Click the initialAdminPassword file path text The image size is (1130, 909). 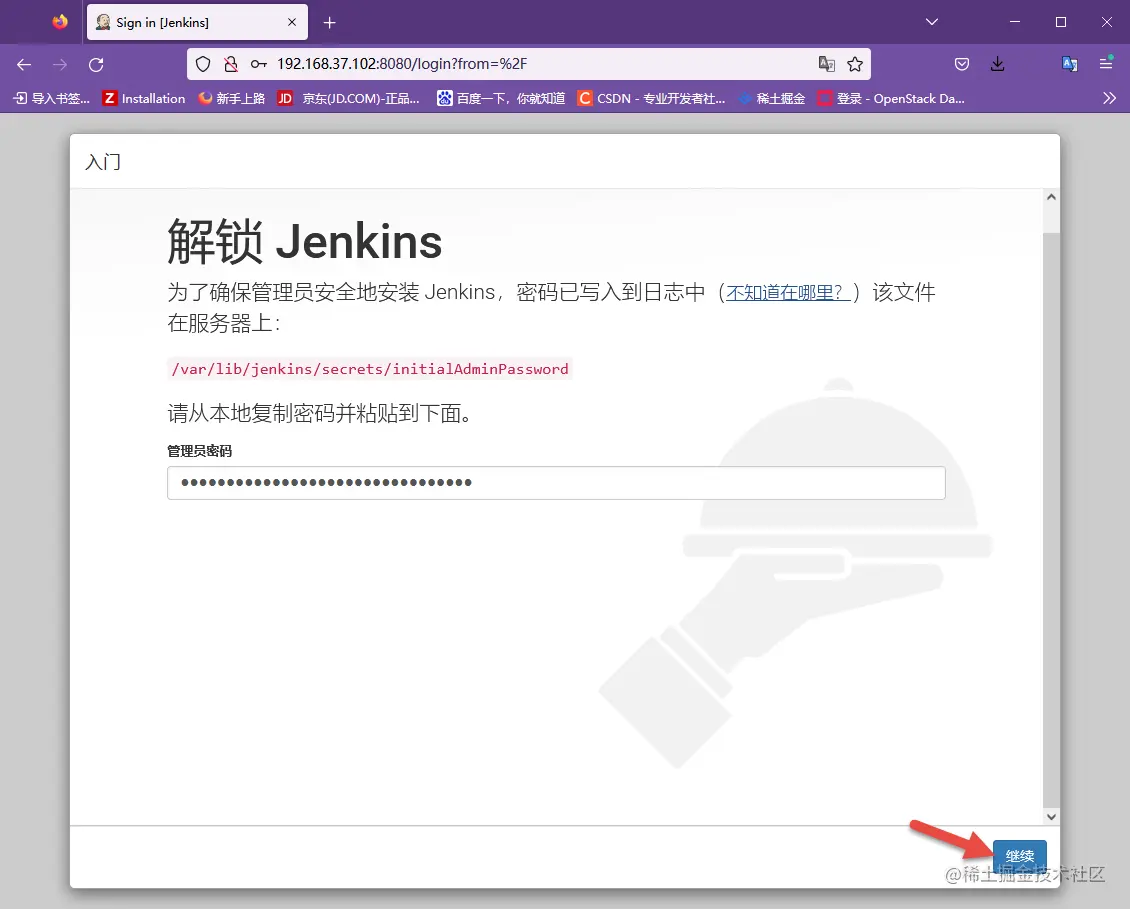370,369
